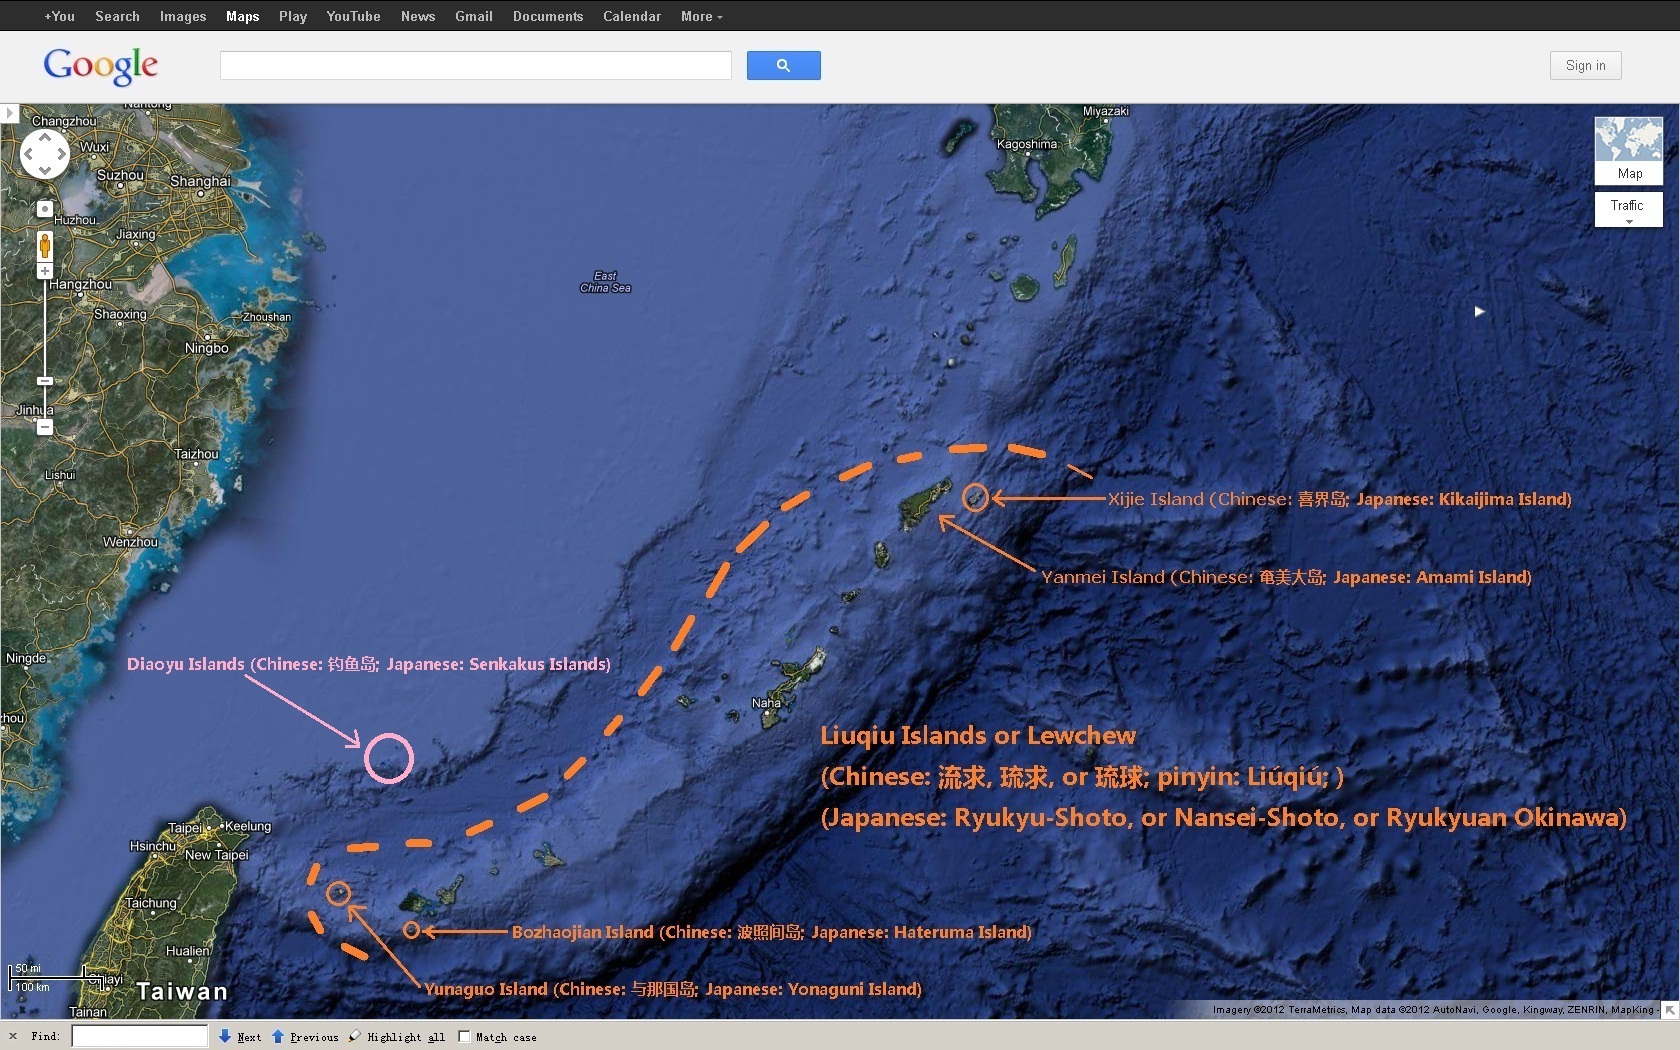The height and width of the screenshot is (1050, 1680).
Task: Open Images in the top bar
Action: (x=183, y=16)
